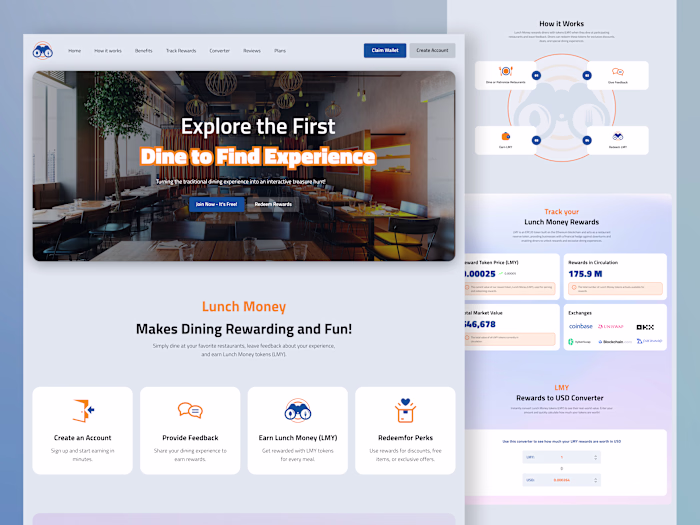Click the info icon in Total Market Value note
The height and width of the screenshot is (525, 700).
[x=467, y=338]
